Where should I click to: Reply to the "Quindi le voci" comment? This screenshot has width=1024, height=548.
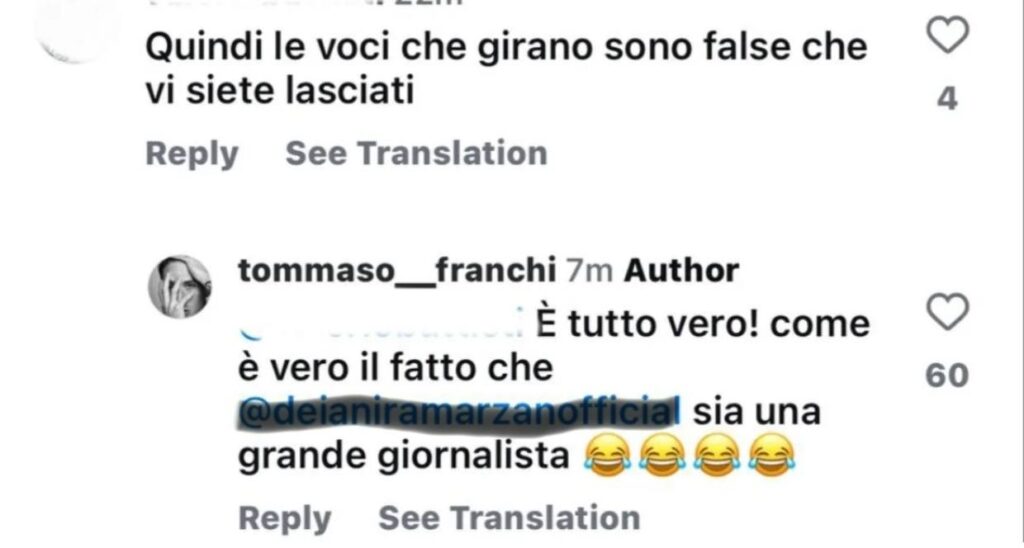(191, 154)
